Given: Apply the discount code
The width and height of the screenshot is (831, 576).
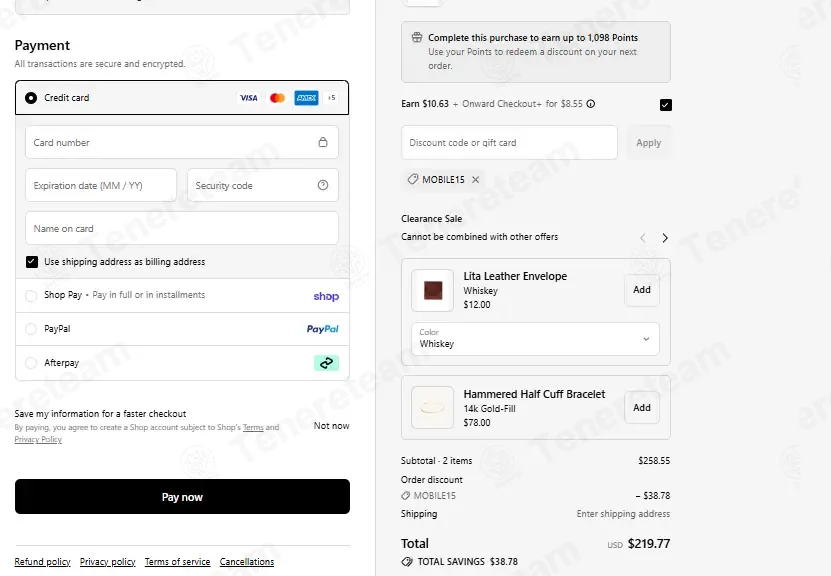Looking at the screenshot, I should pos(649,143).
